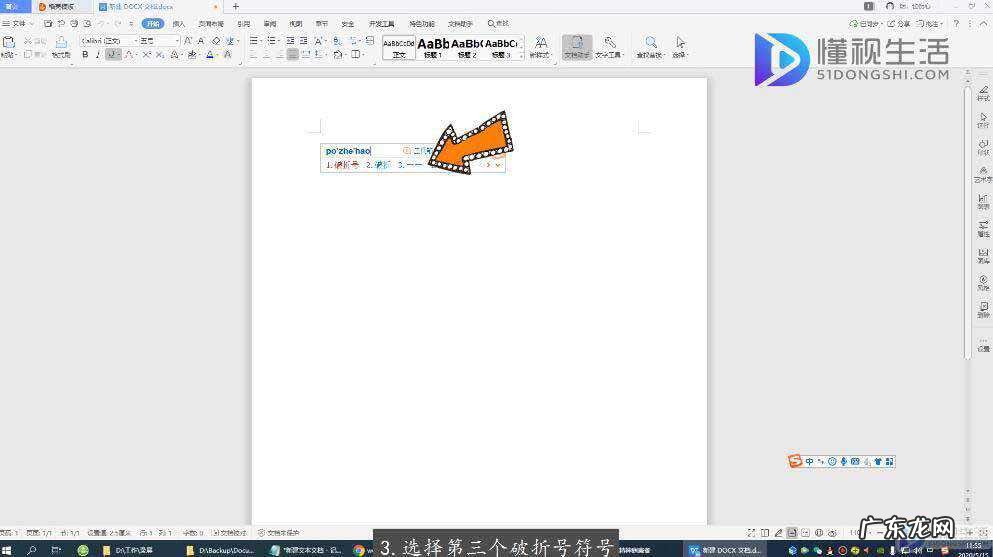
Task: Expand the font size dropdown
Action: 178,41
